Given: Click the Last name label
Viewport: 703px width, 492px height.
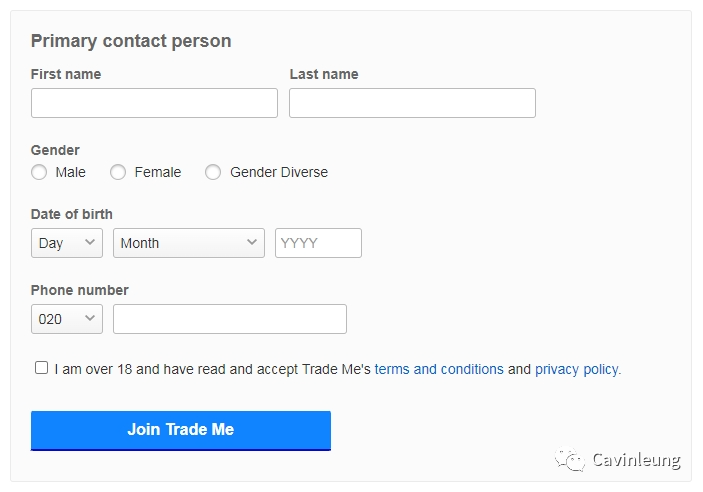Looking at the screenshot, I should [324, 74].
